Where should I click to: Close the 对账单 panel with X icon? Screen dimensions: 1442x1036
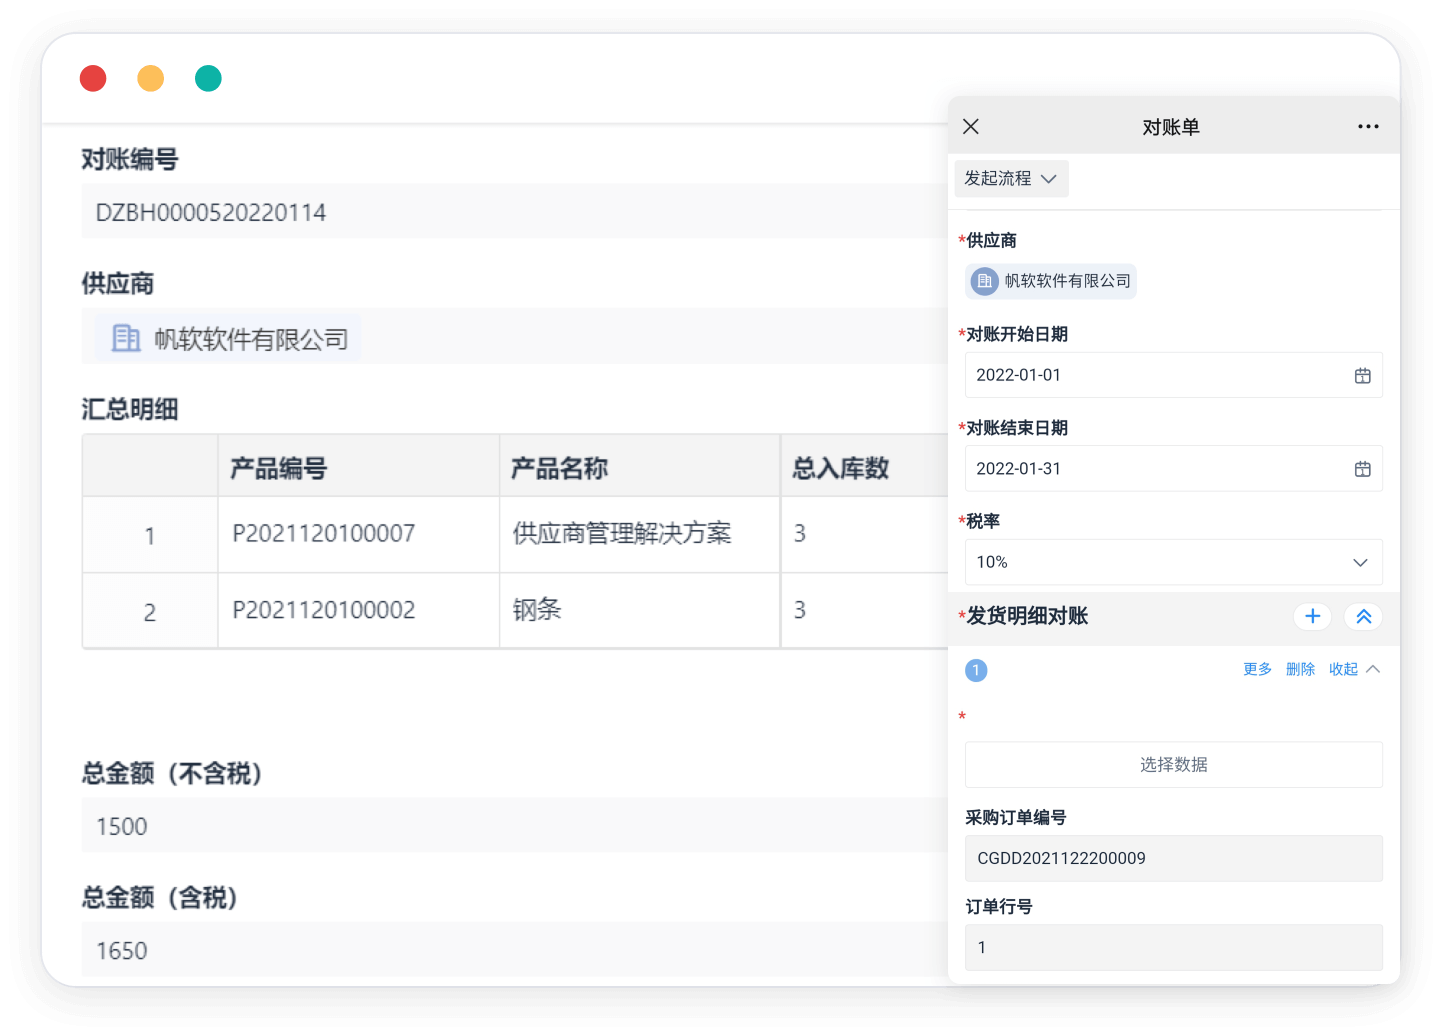(970, 127)
